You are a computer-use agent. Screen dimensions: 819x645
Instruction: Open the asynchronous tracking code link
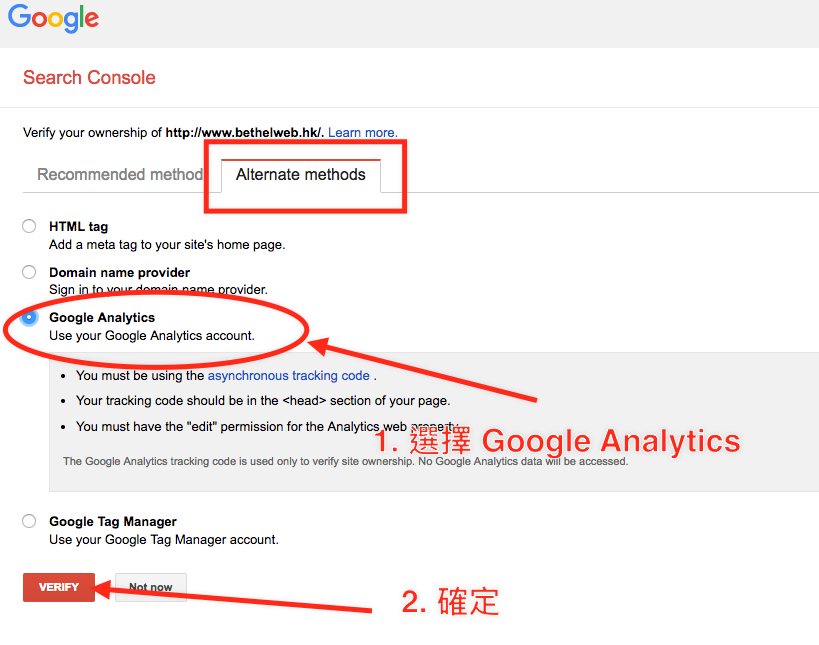[289, 376]
